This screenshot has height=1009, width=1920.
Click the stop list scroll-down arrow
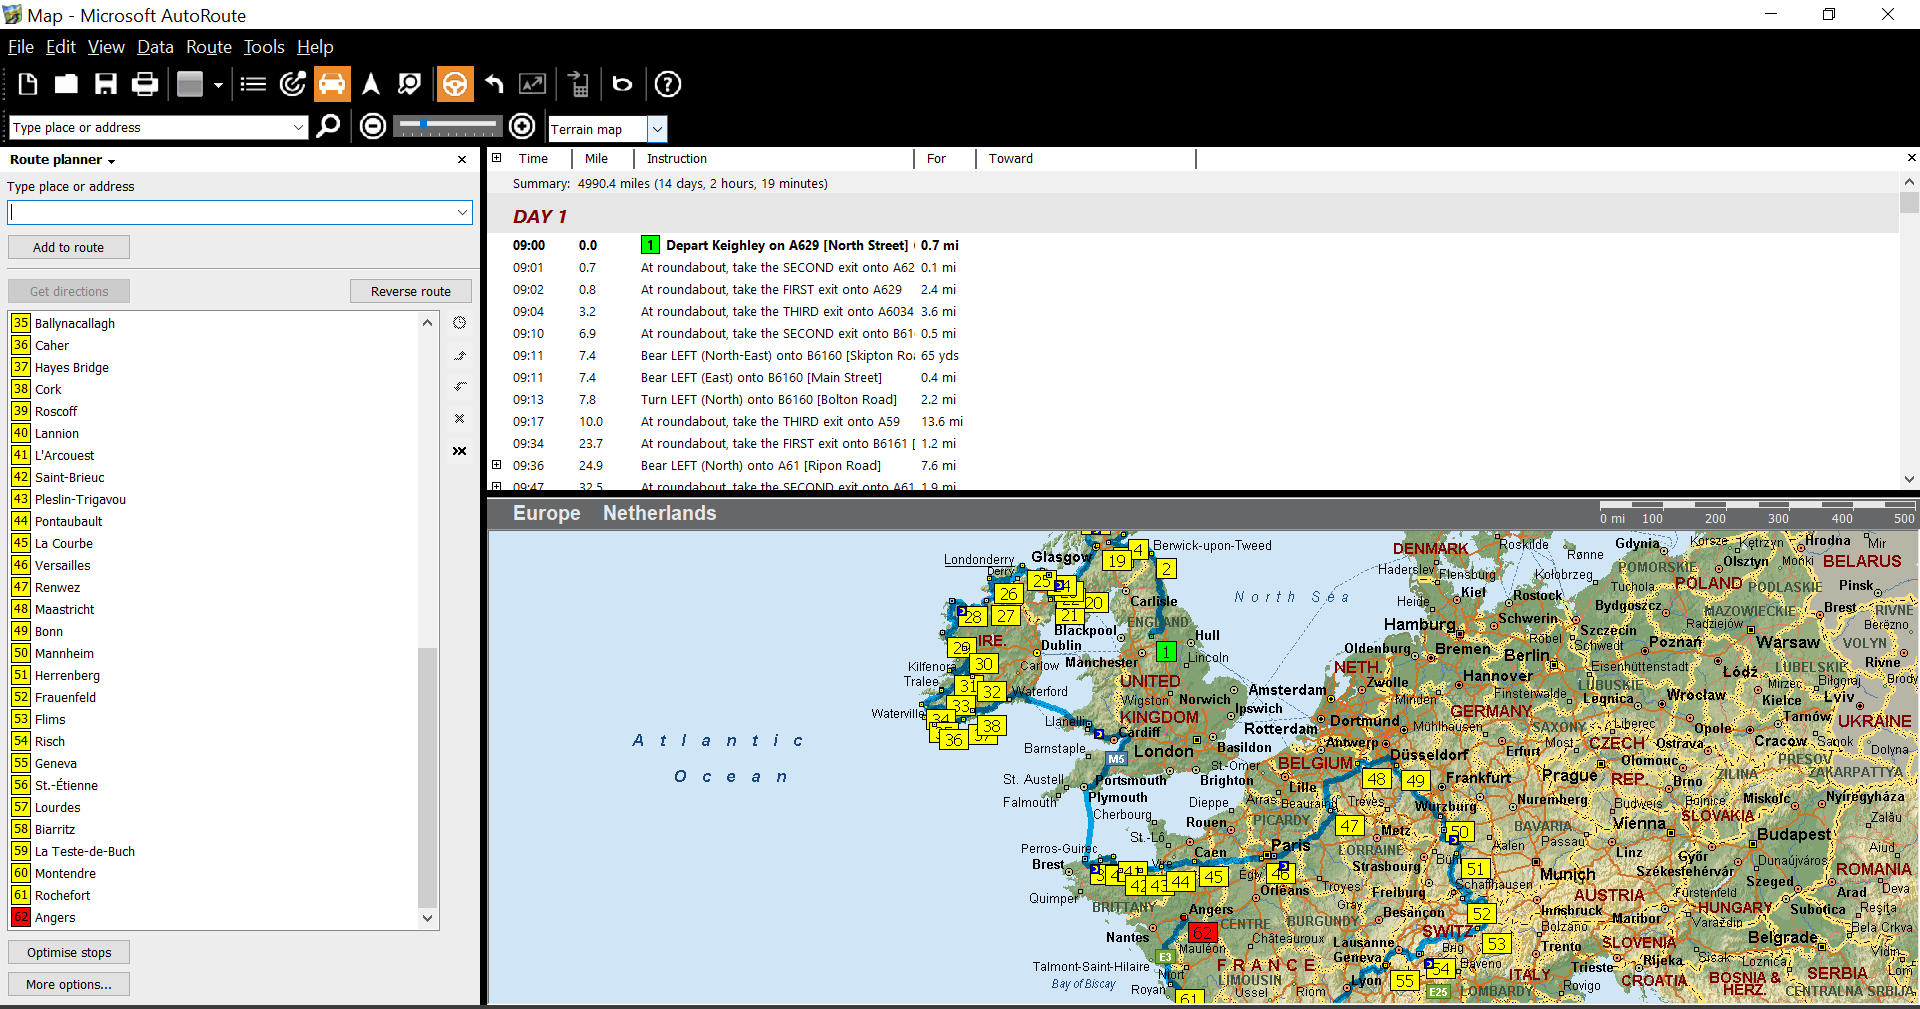tap(427, 918)
